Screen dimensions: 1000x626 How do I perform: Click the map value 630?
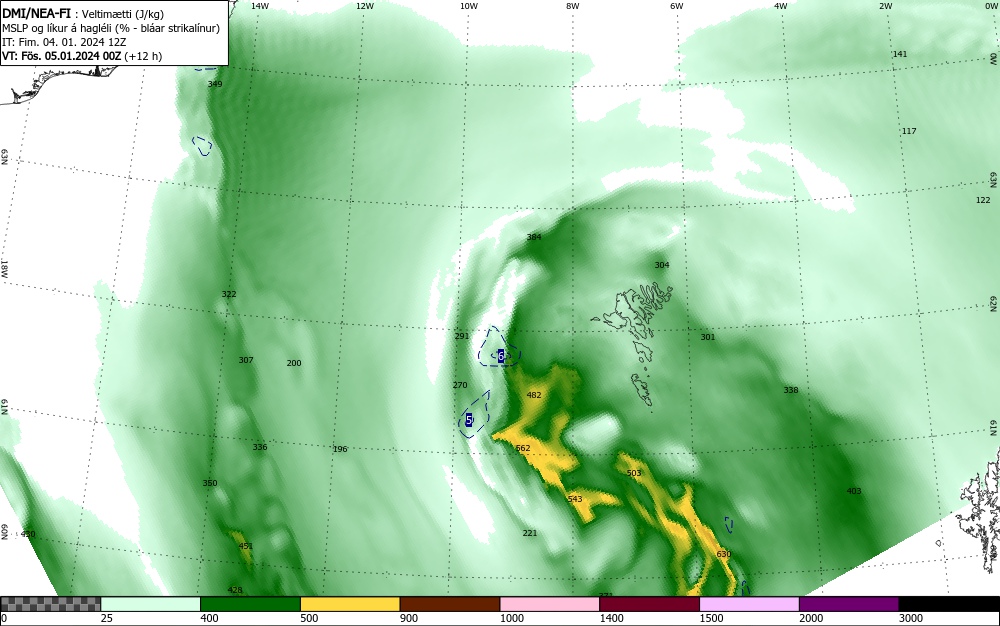coord(724,554)
